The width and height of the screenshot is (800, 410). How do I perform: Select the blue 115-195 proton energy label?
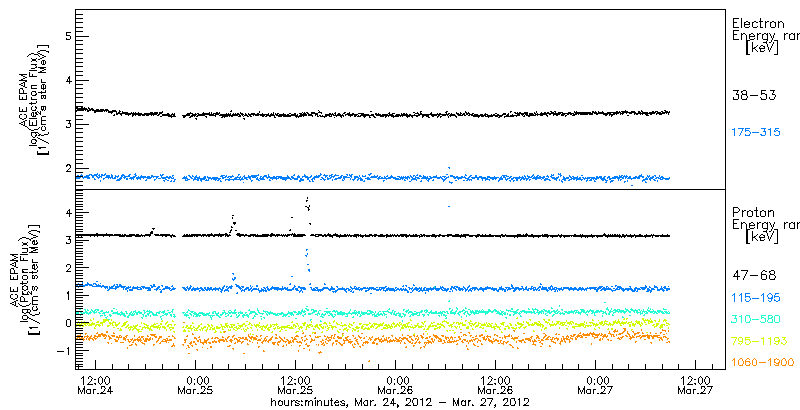click(756, 298)
